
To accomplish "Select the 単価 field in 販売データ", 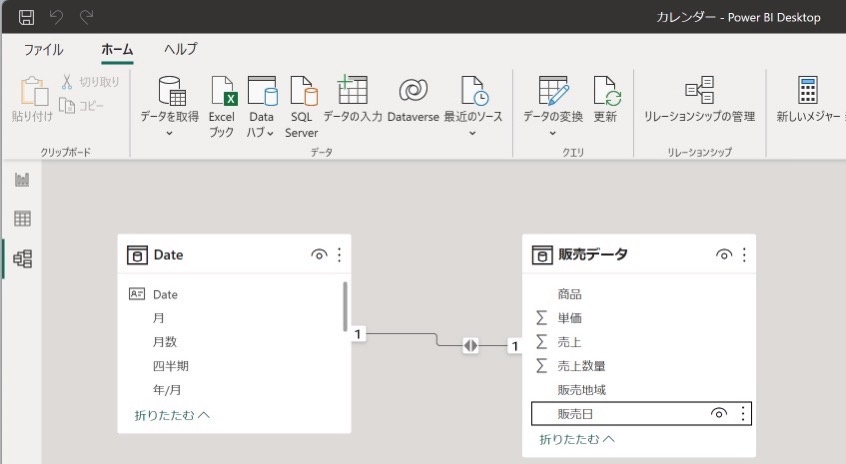I will [569, 318].
